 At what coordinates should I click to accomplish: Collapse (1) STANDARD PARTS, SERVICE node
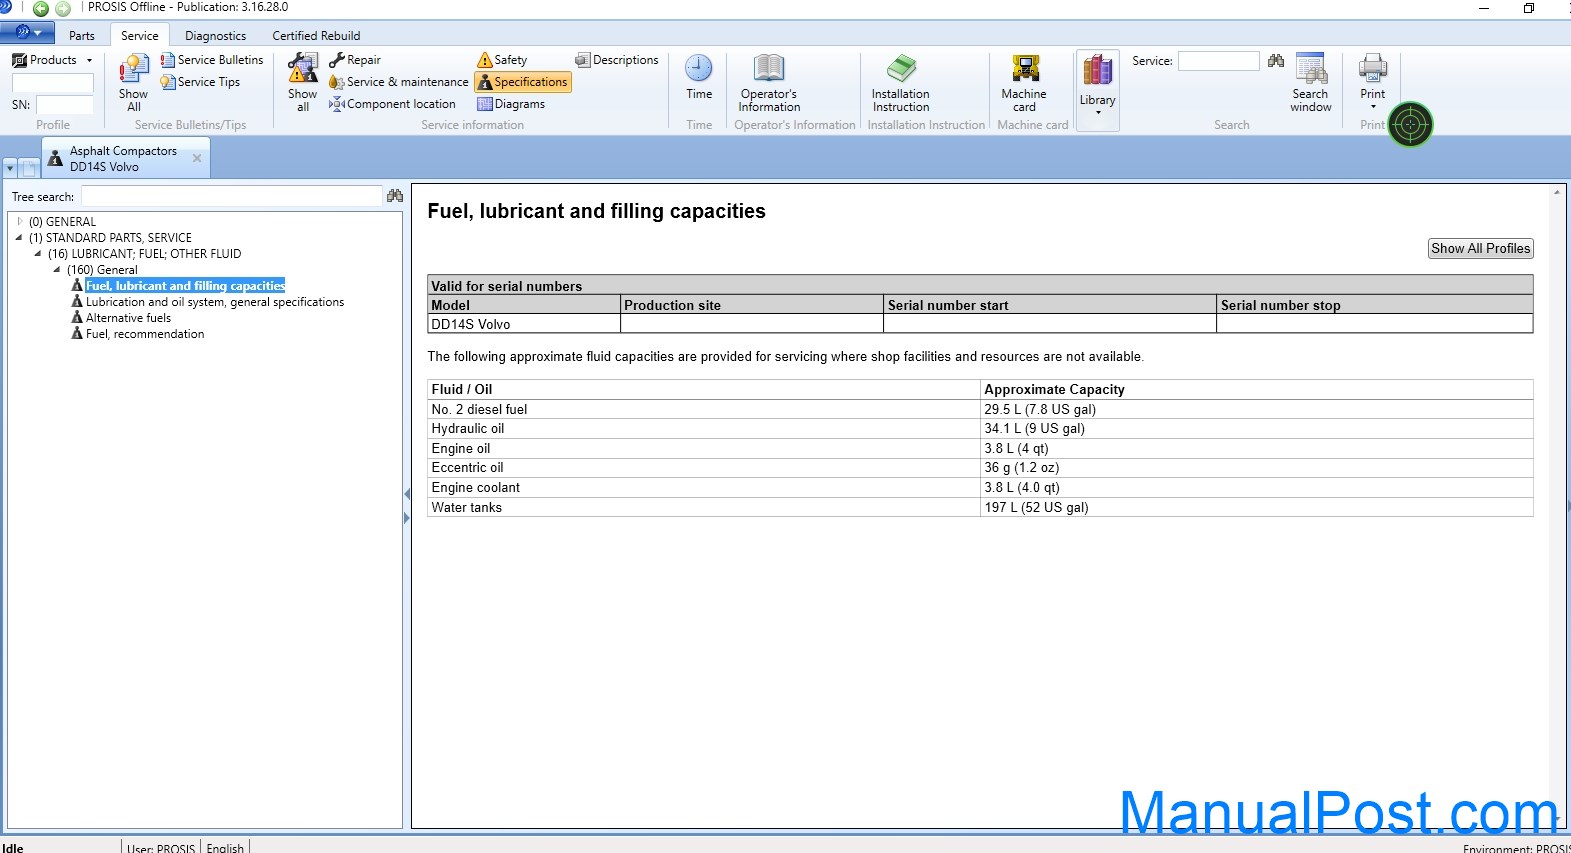pyautogui.click(x=19, y=237)
